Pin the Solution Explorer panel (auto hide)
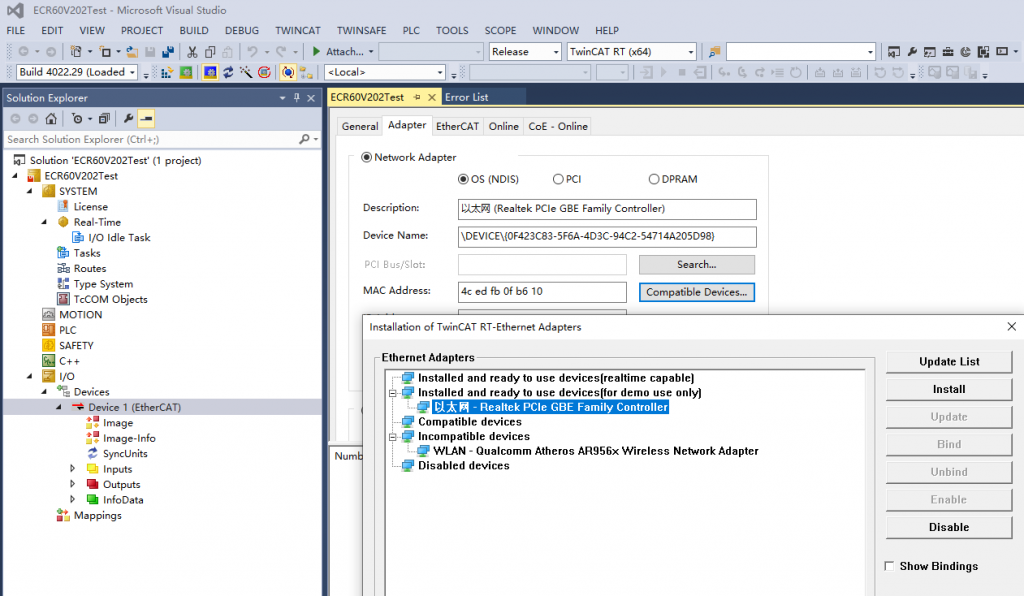The image size is (1024, 596). click(296, 98)
